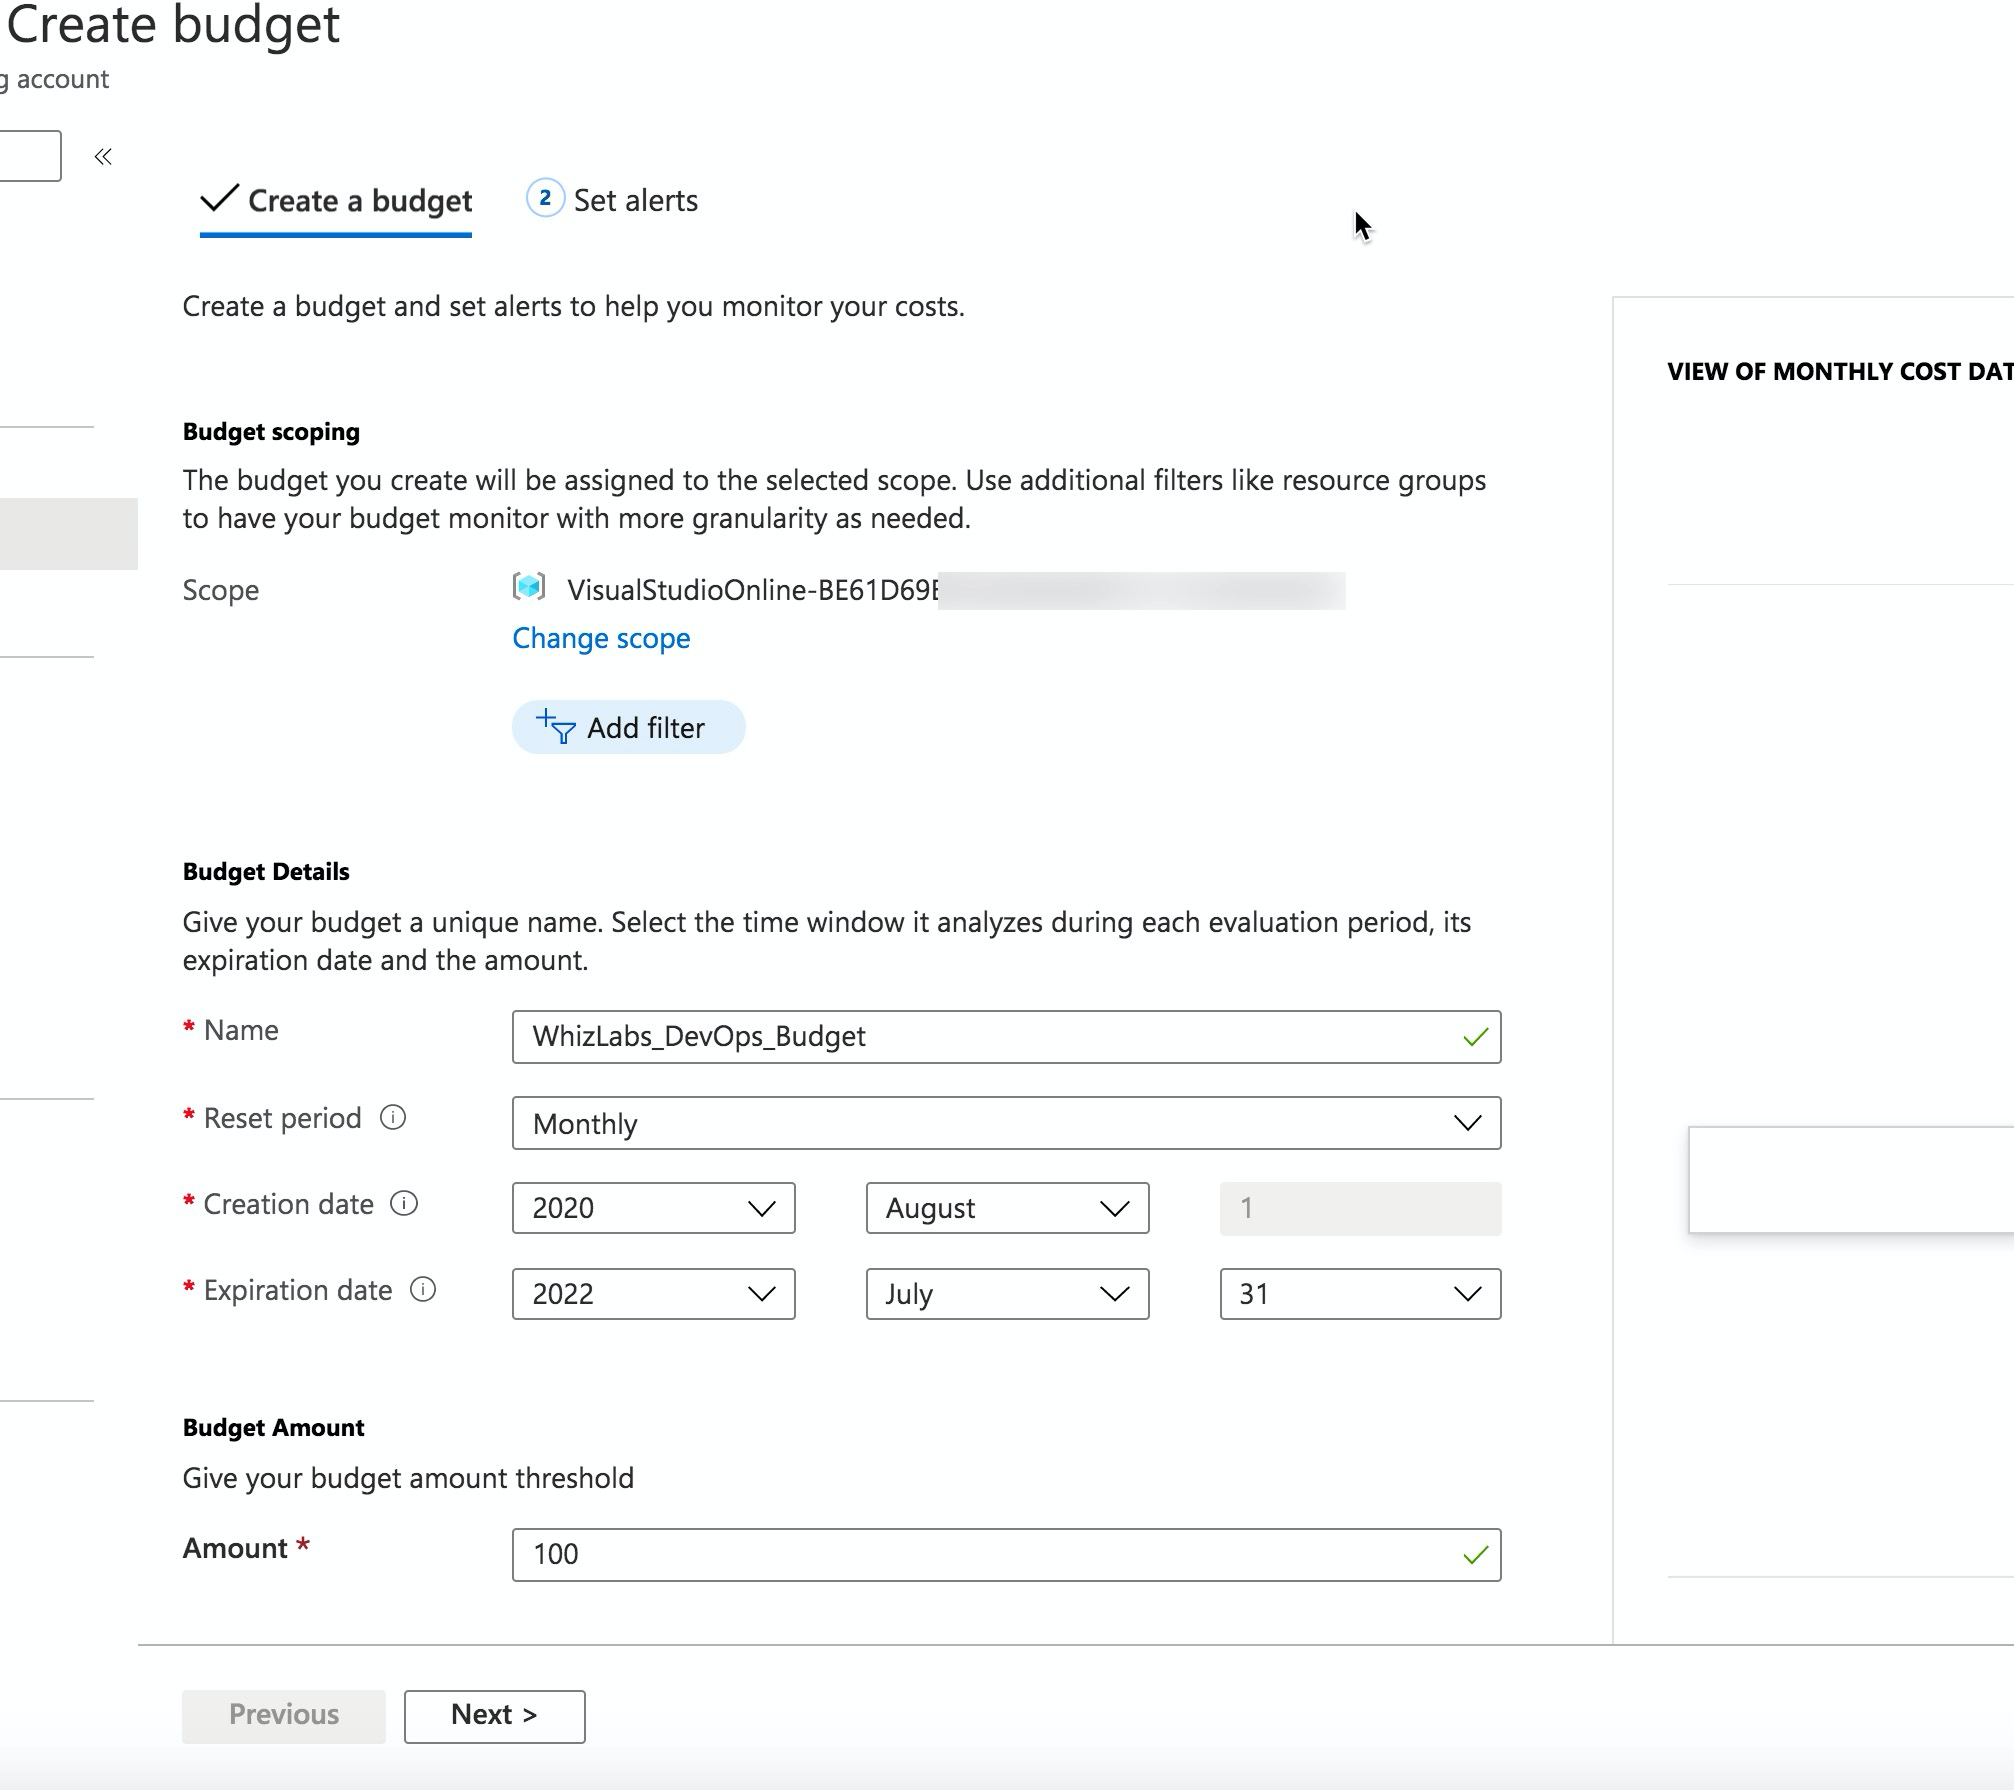
Task: Click the sidebar search box
Action: click(29, 156)
